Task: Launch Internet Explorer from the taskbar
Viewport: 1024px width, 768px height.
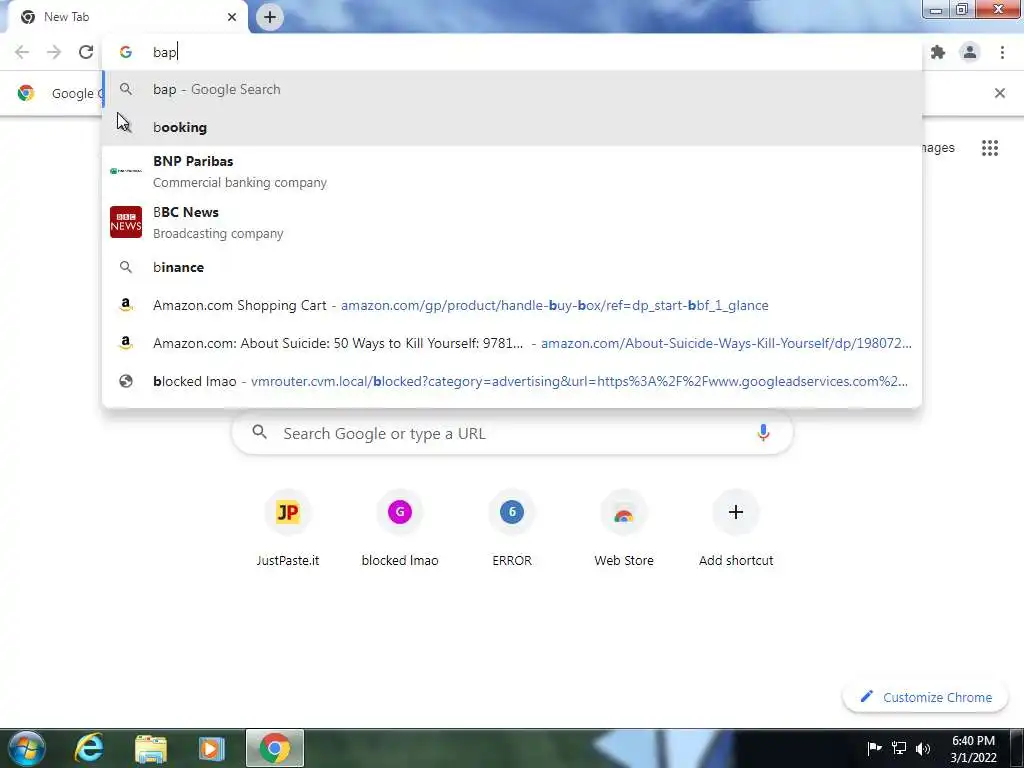Action: [88, 748]
